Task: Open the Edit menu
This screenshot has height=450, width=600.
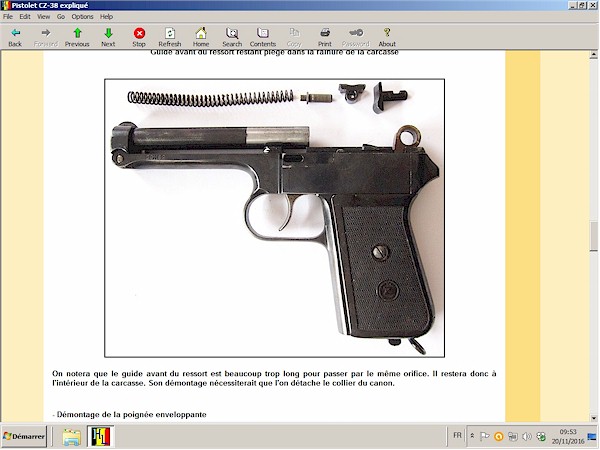Action: (x=25, y=17)
